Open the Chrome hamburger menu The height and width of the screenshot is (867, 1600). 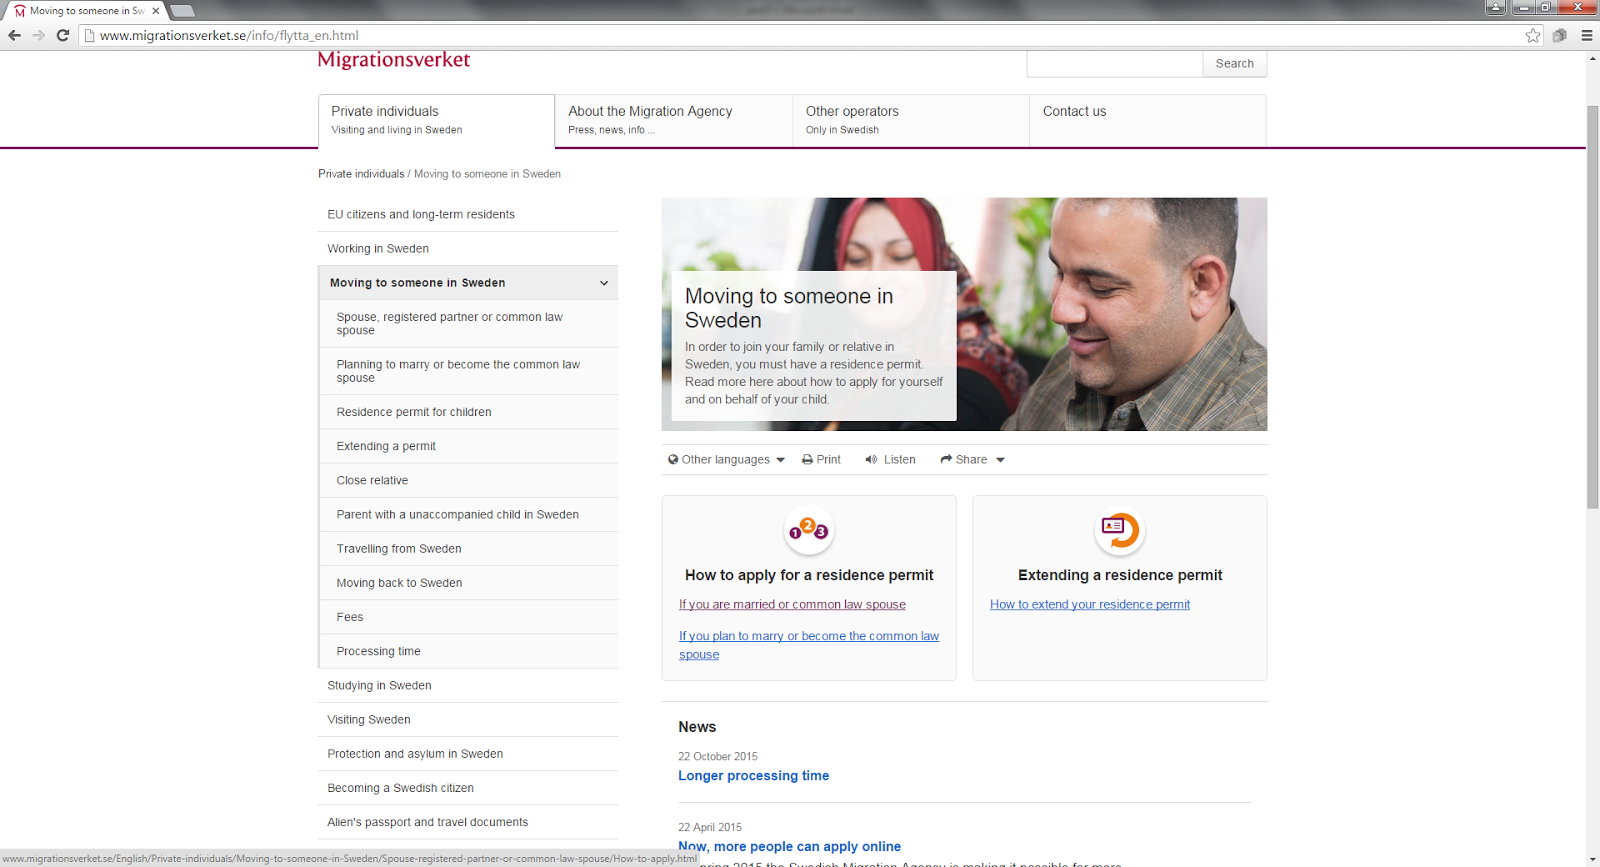click(x=1586, y=35)
